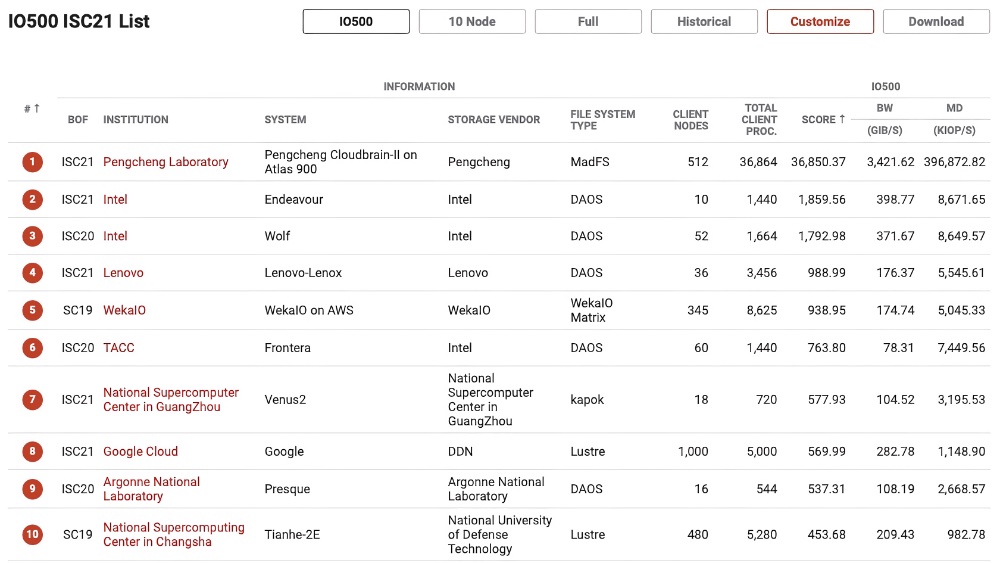Click the rank 1 badge icon
The image size is (1000, 563).
(33, 162)
